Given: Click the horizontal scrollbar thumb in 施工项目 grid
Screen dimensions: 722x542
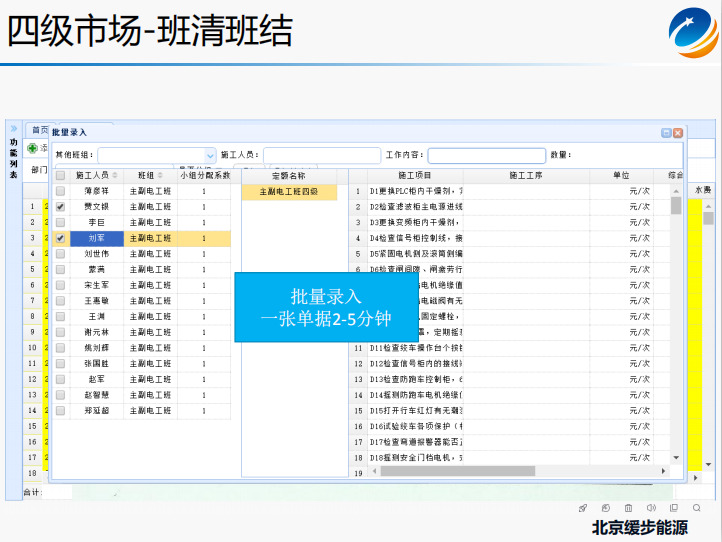Looking at the screenshot, I should click(x=458, y=471).
